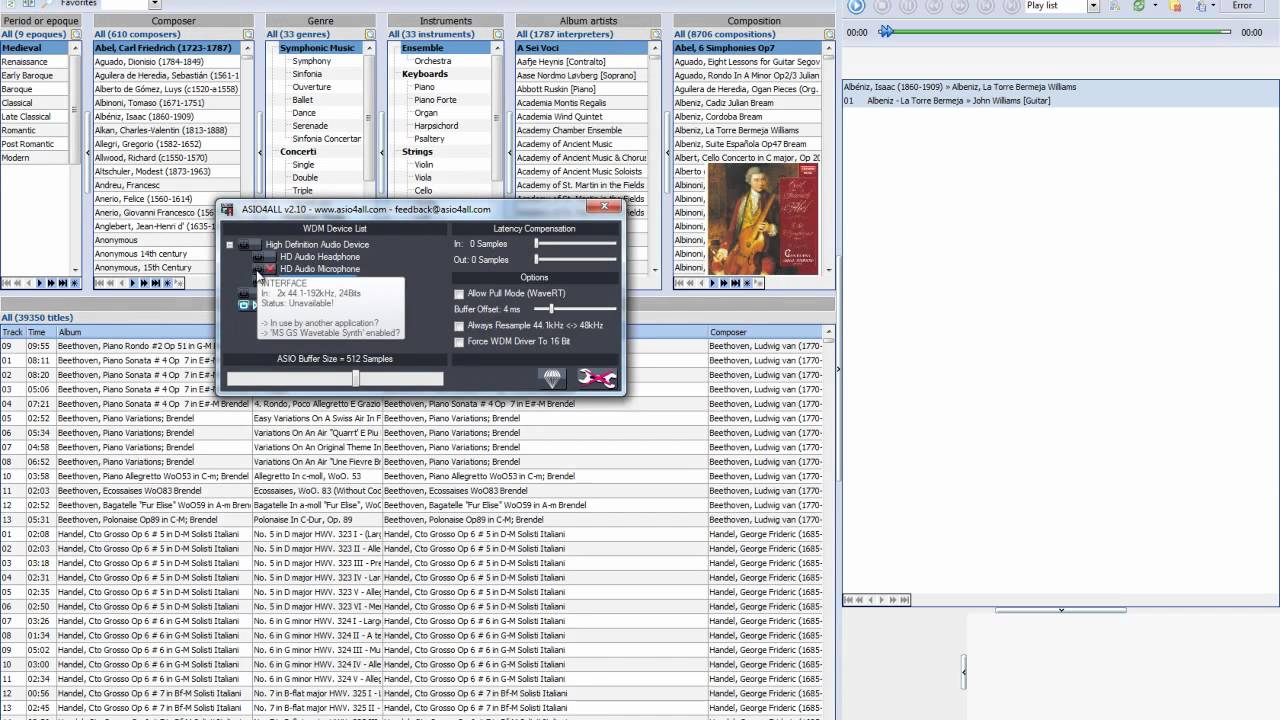Select Bagatelle In a-moll "Fur Elise" track
1280x720 pixels.
coord(316,505)
